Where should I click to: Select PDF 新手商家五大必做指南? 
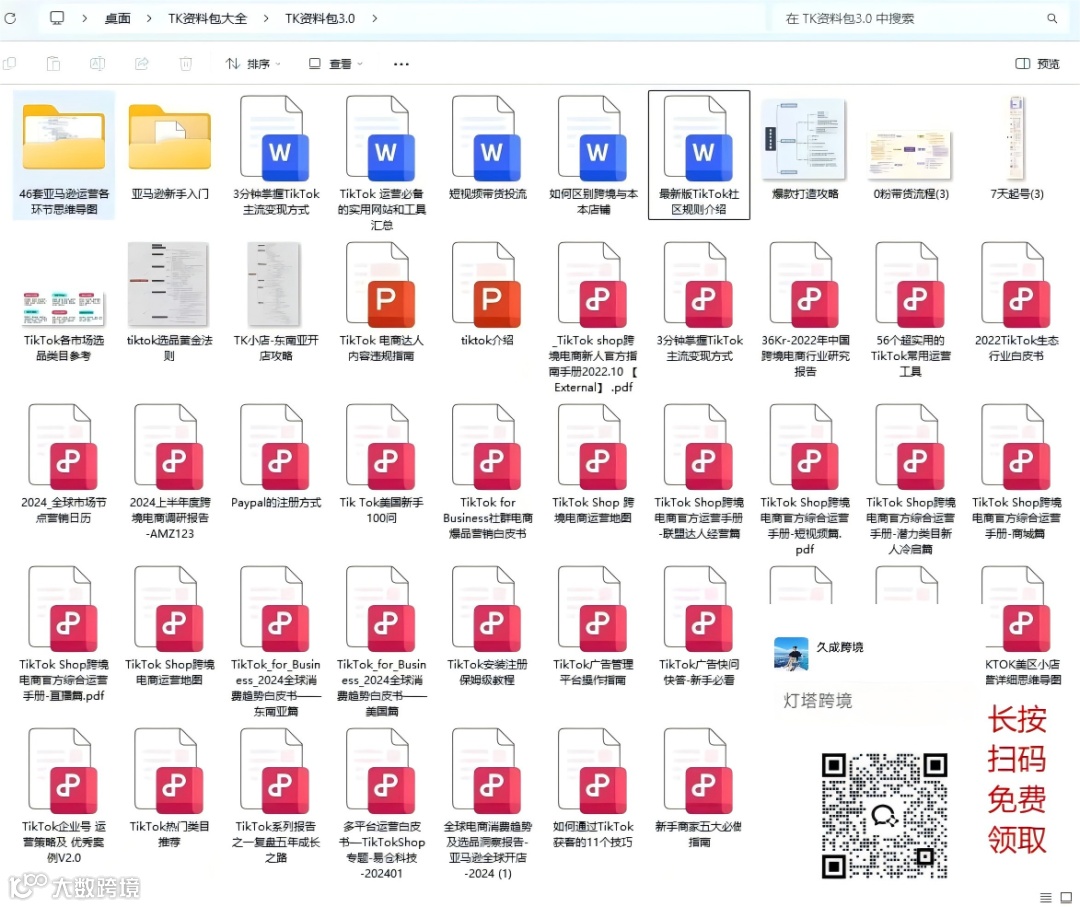point(699,787)
